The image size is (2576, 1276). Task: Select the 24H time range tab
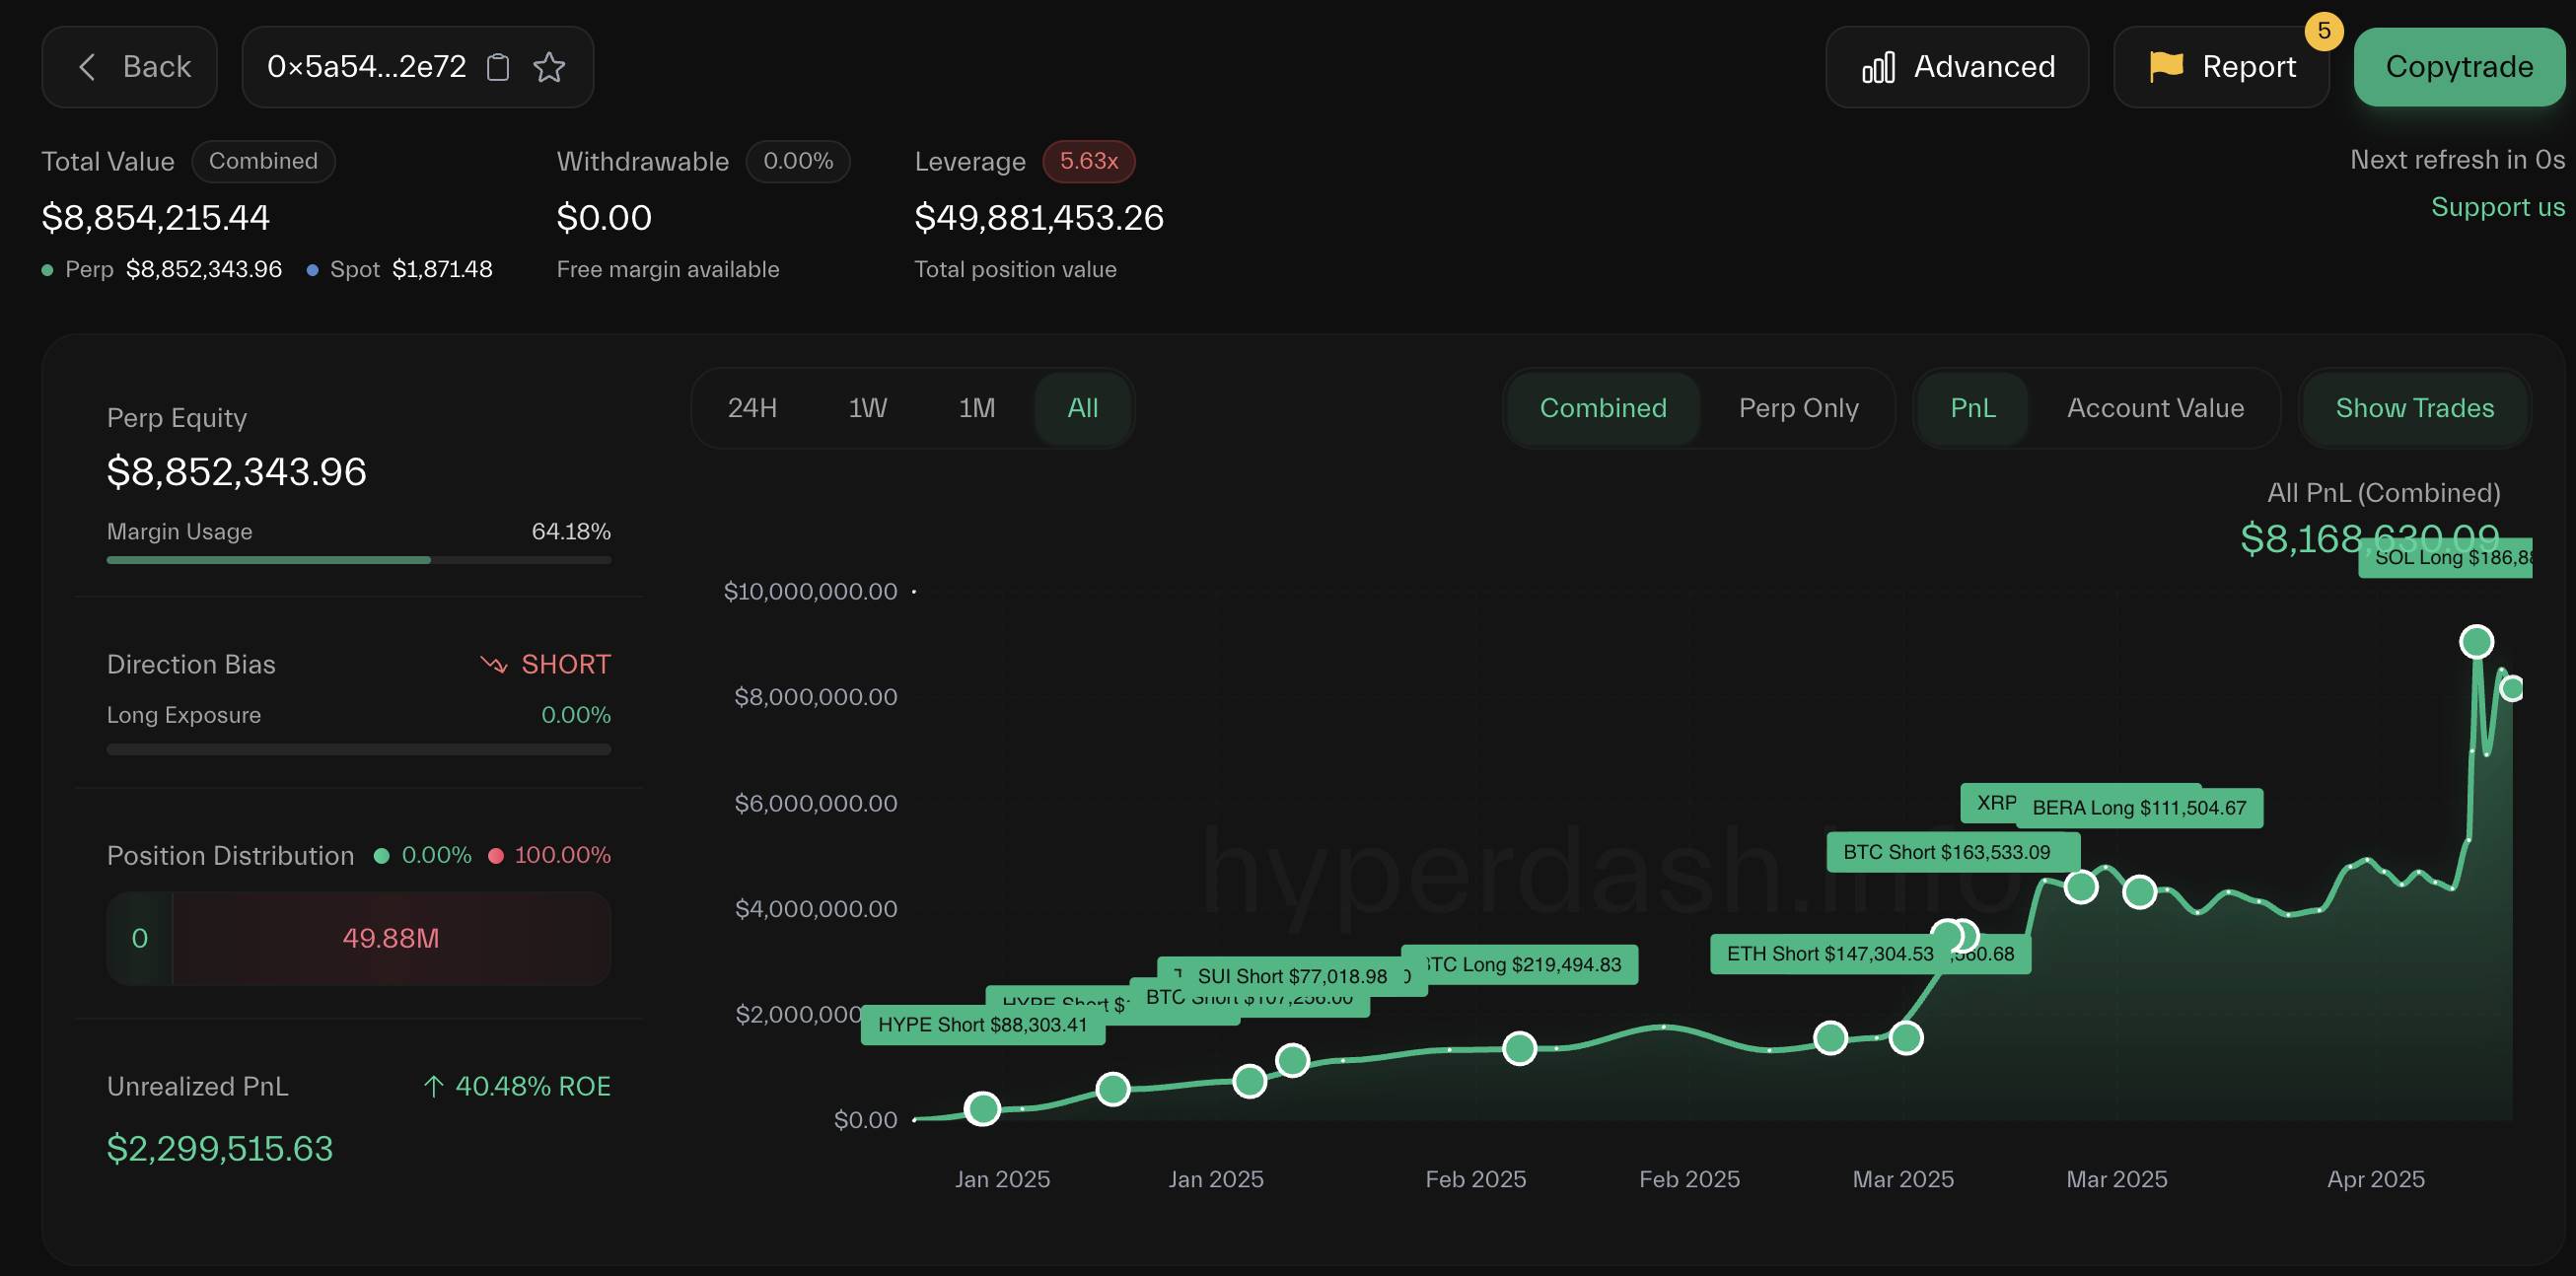[x=752, y=408]
